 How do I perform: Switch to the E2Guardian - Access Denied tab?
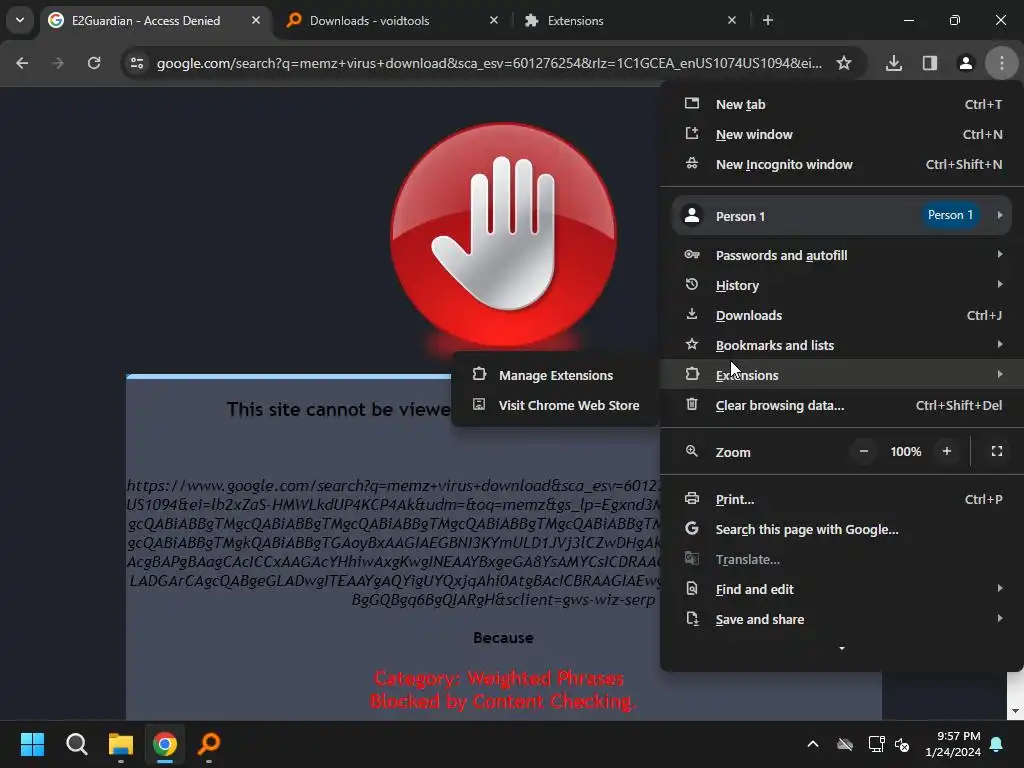tap(157, 20)
